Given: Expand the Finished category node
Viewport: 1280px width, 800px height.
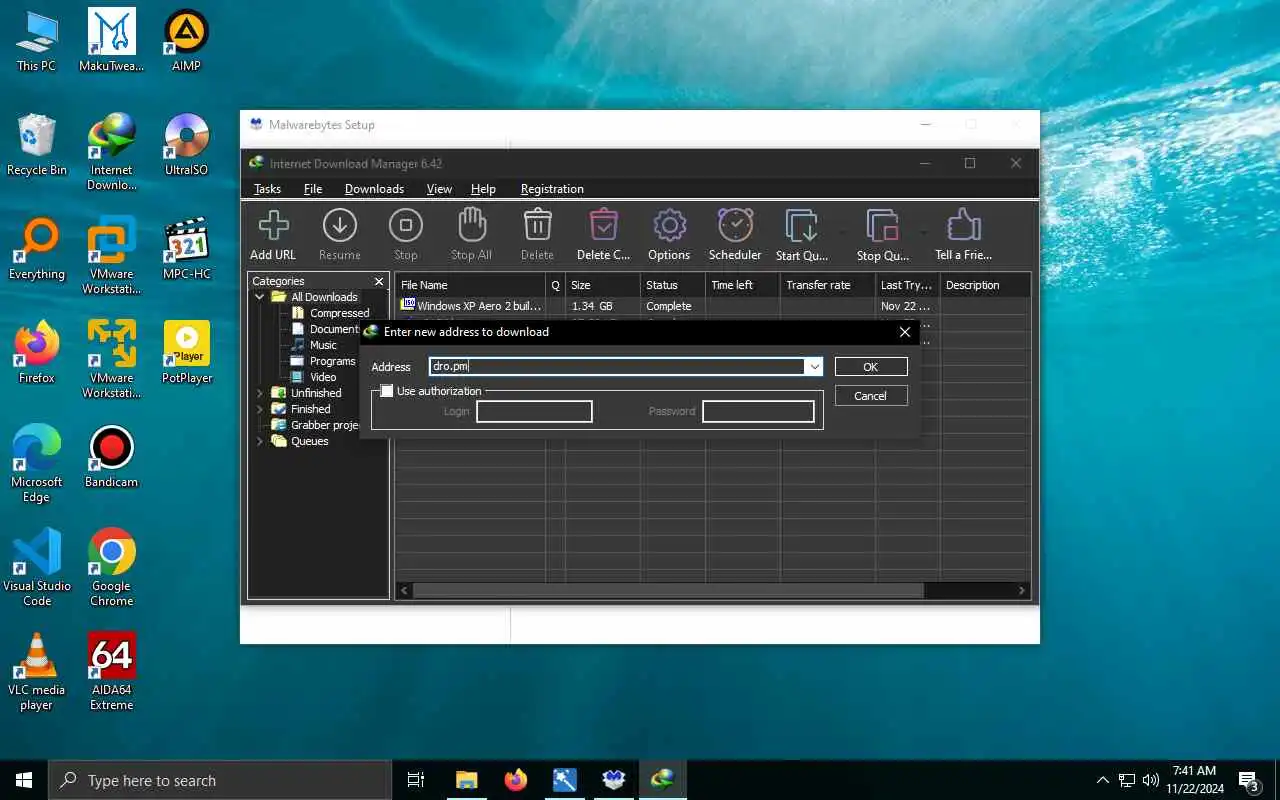Looking at the screenshot, I should click(x=260, y=409).
